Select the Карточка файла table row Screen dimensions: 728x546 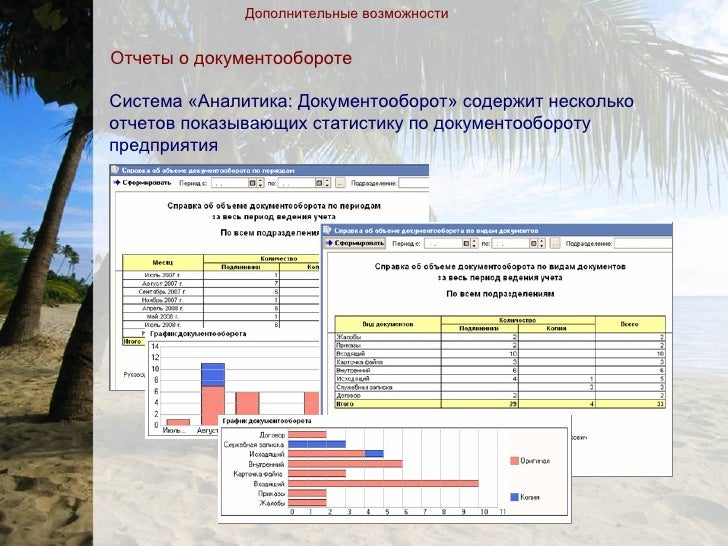(500, 362)
